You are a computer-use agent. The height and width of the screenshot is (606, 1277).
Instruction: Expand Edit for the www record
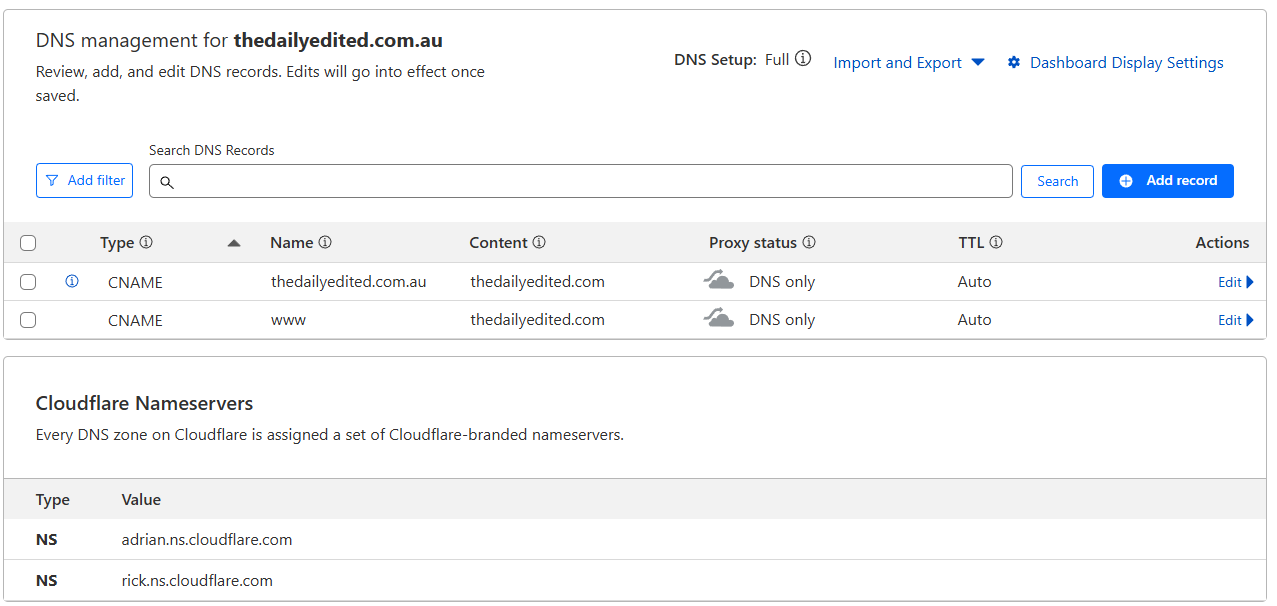pos(1235,320)
